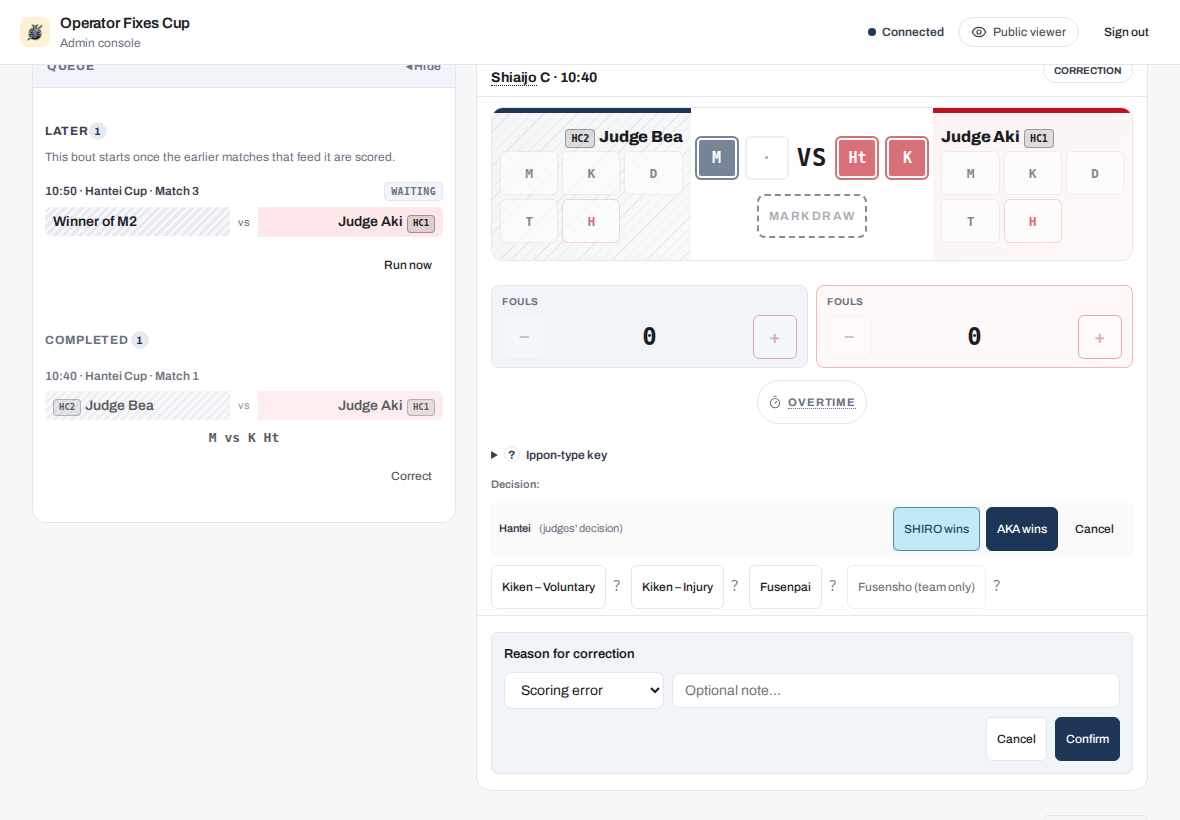1180x820 pixels.
Task: Award K ippon to Judge Bea
Action: tap(592, 174)
